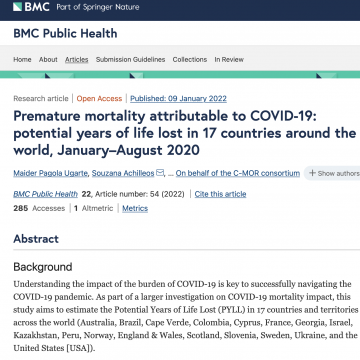
Task: Click the Open Access label
Action: 99,99
